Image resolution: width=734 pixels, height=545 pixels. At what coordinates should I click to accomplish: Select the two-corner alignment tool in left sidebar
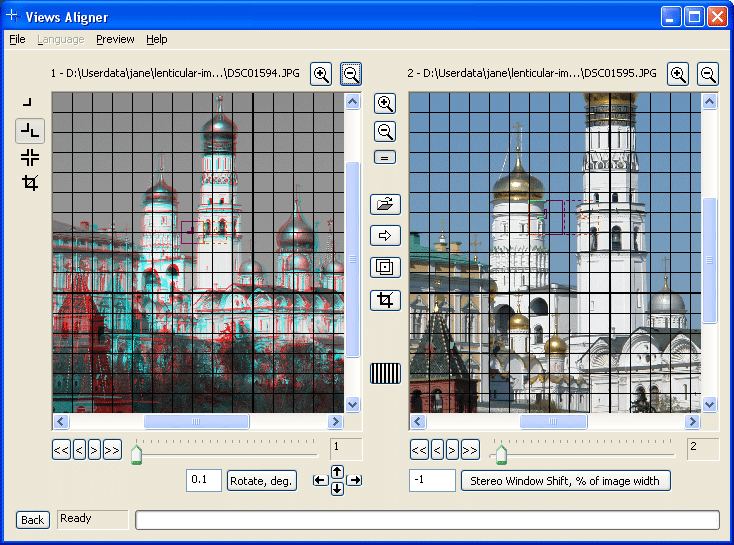pos(30,130)
